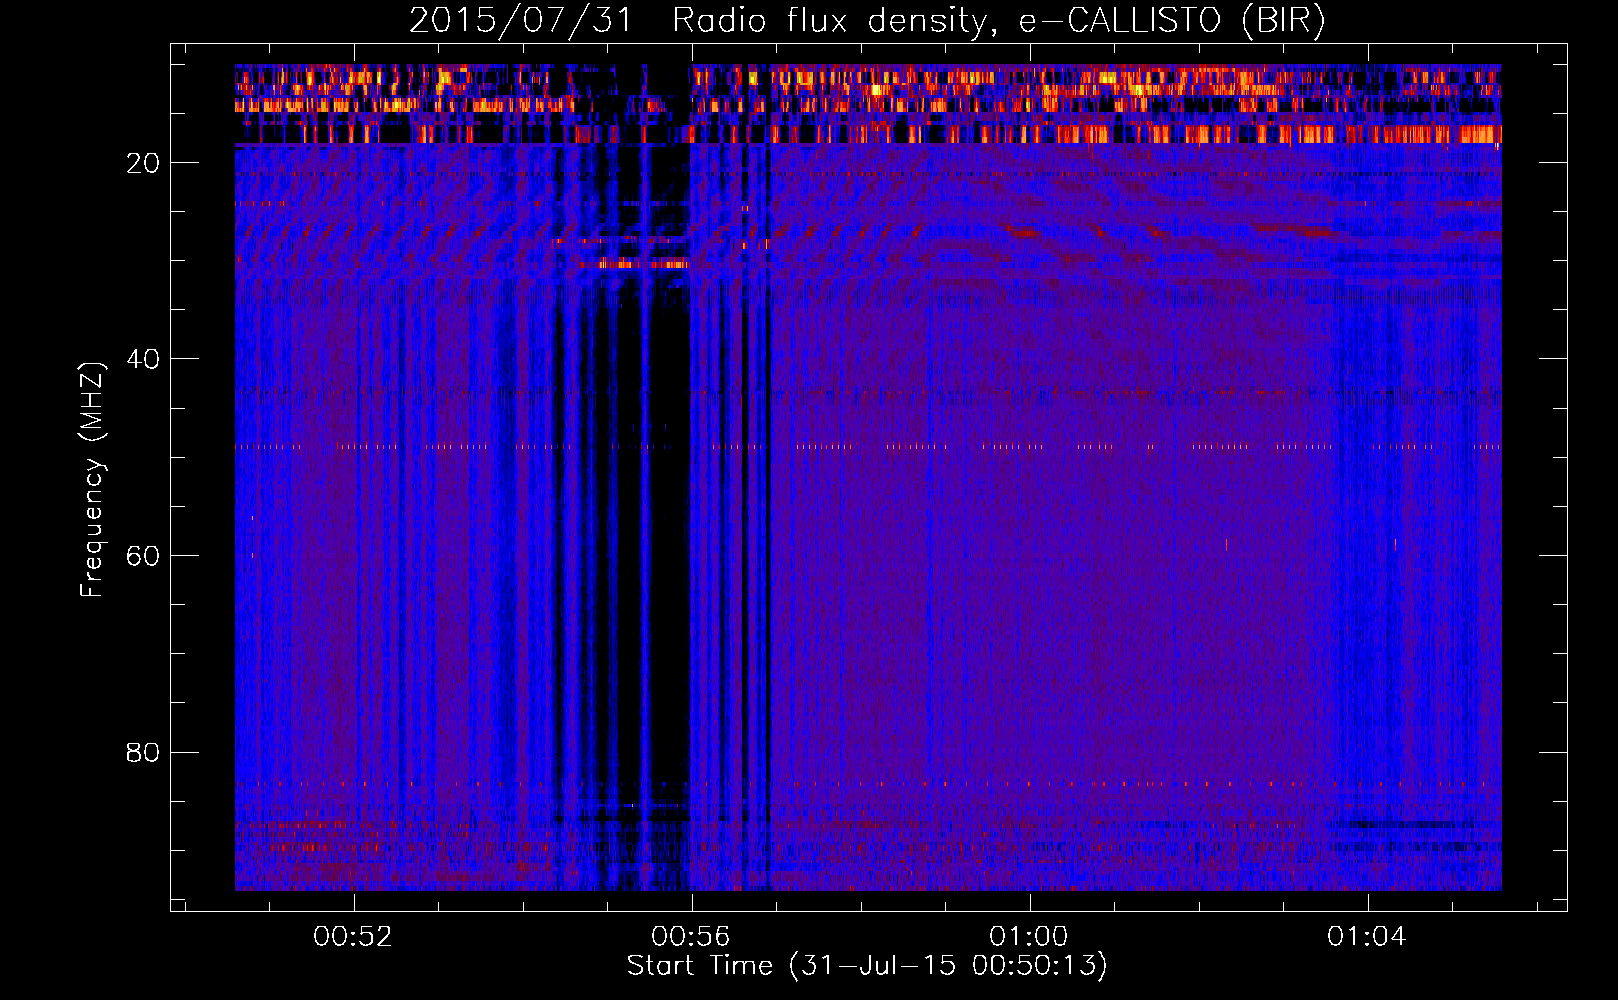1618x1000 pixels.
Task: Click the '00:56' time tick label
Action: (691, 937)
